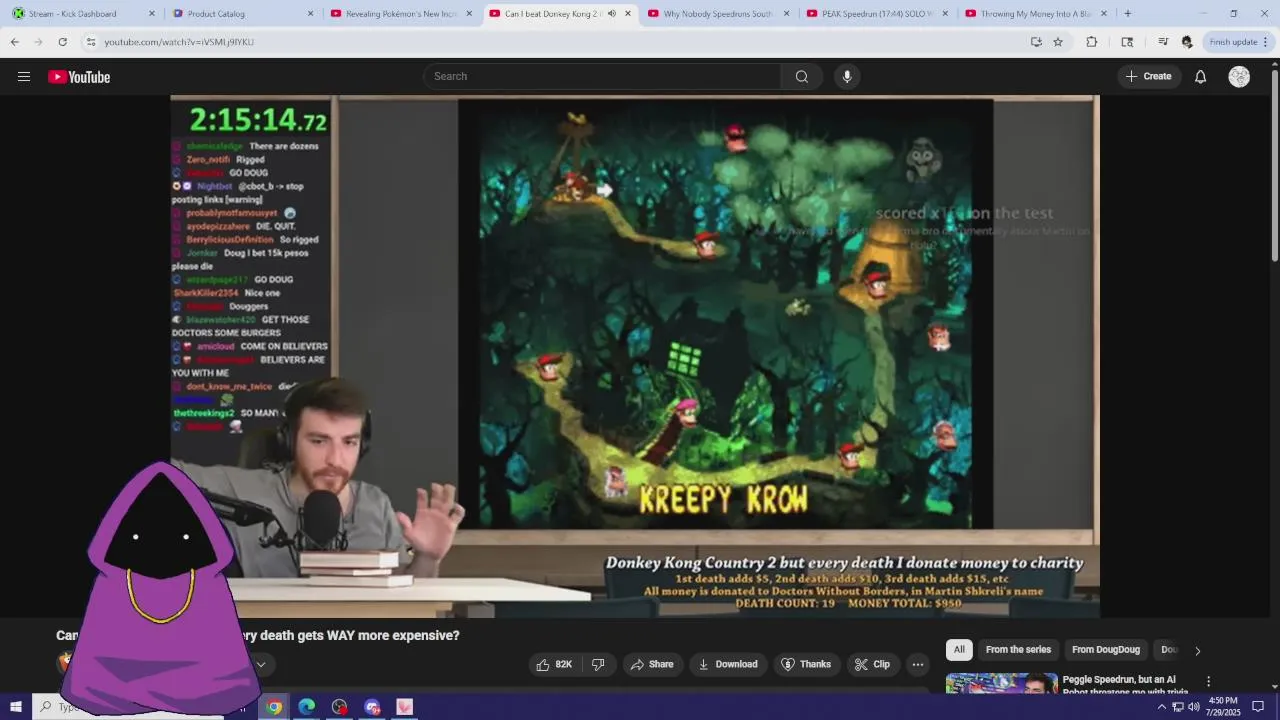Open network settings tray icon
Image resolution: width=1280 pixels, height=720 pixels.
[x=1177, y=707]
